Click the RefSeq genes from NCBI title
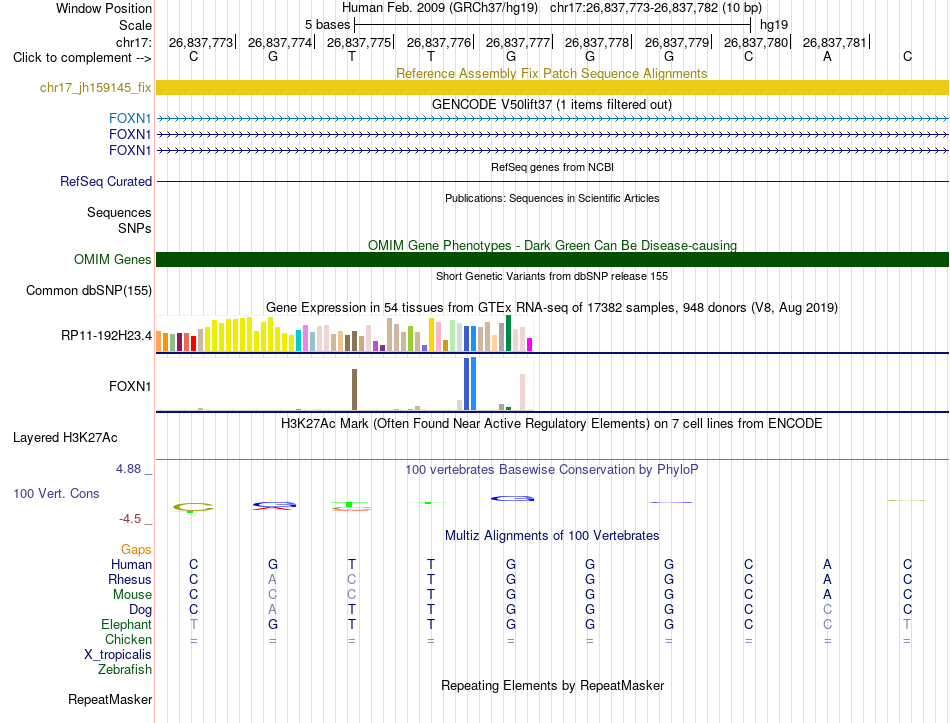Screen dimensions: 950x723 552,167
